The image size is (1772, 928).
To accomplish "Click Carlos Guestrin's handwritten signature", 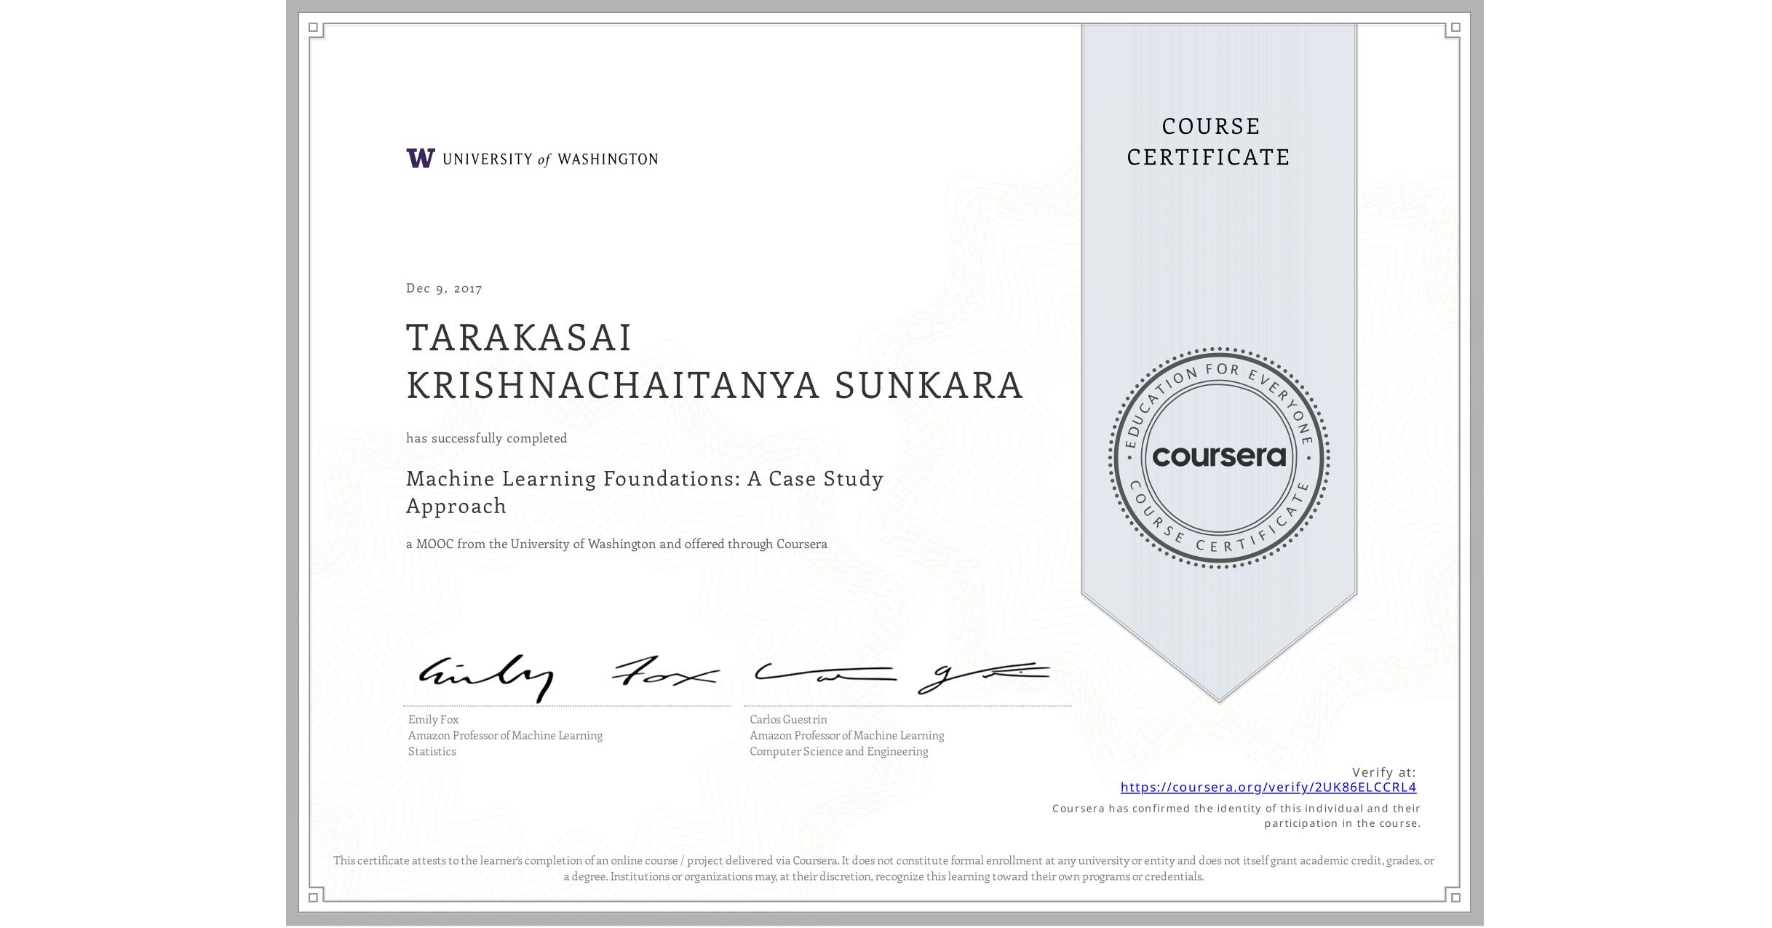I will (902, 676).
